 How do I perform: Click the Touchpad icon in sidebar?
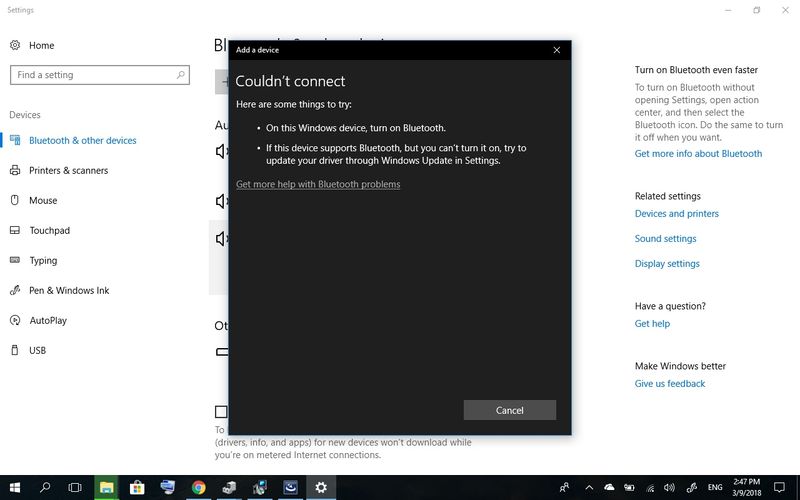(15, 230)
